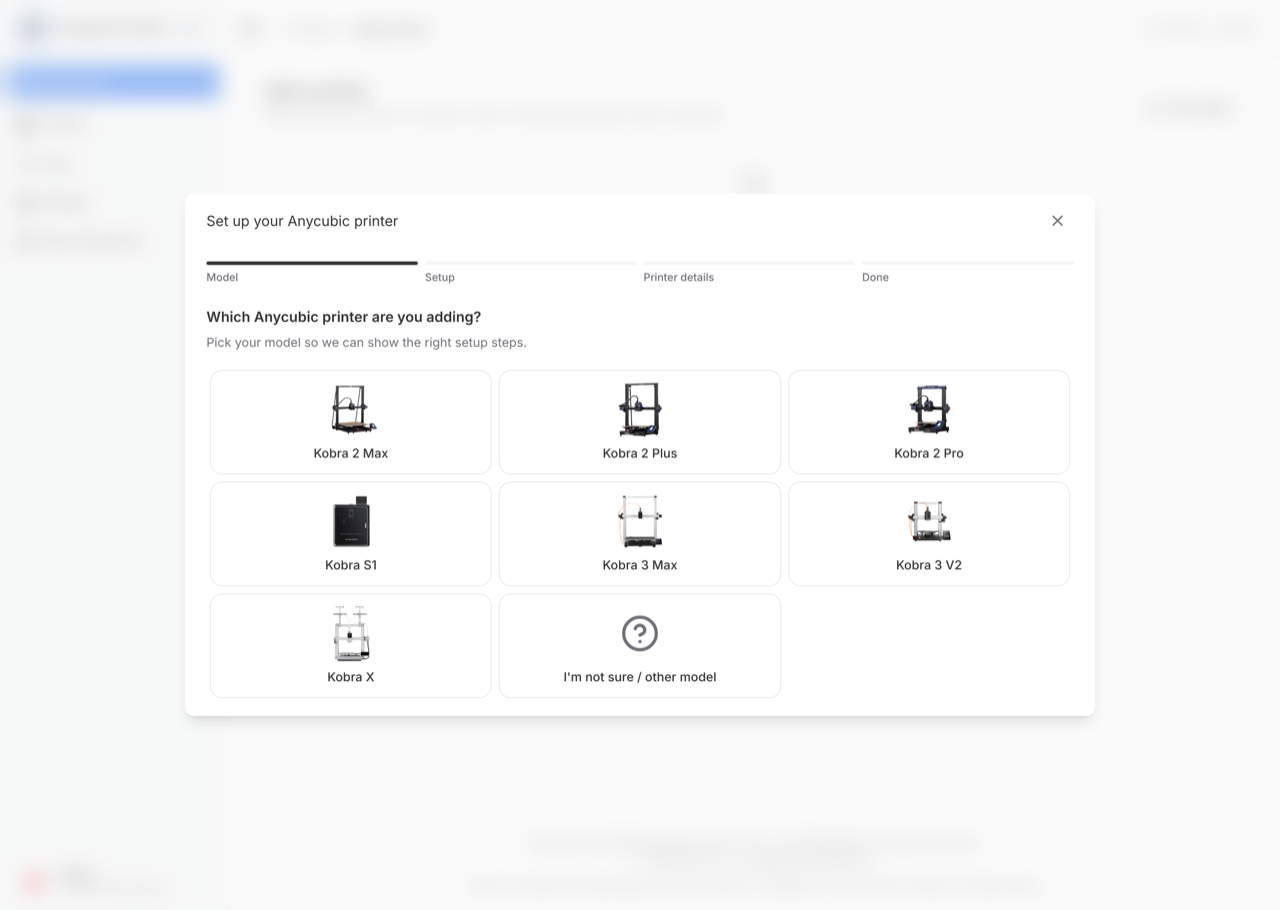Click the Kobra 3 Max label
Viewport: 1280px width, 910px height.
[x=640, y=565]
